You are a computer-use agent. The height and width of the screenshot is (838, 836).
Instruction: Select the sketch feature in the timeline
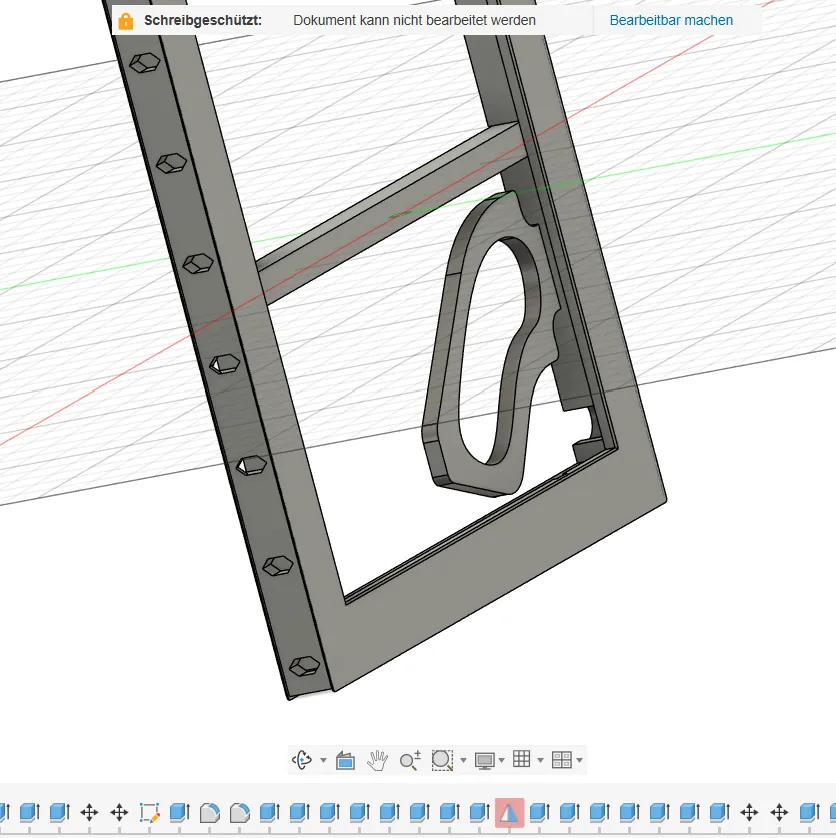pyautogui.click(x=149, y=813)
